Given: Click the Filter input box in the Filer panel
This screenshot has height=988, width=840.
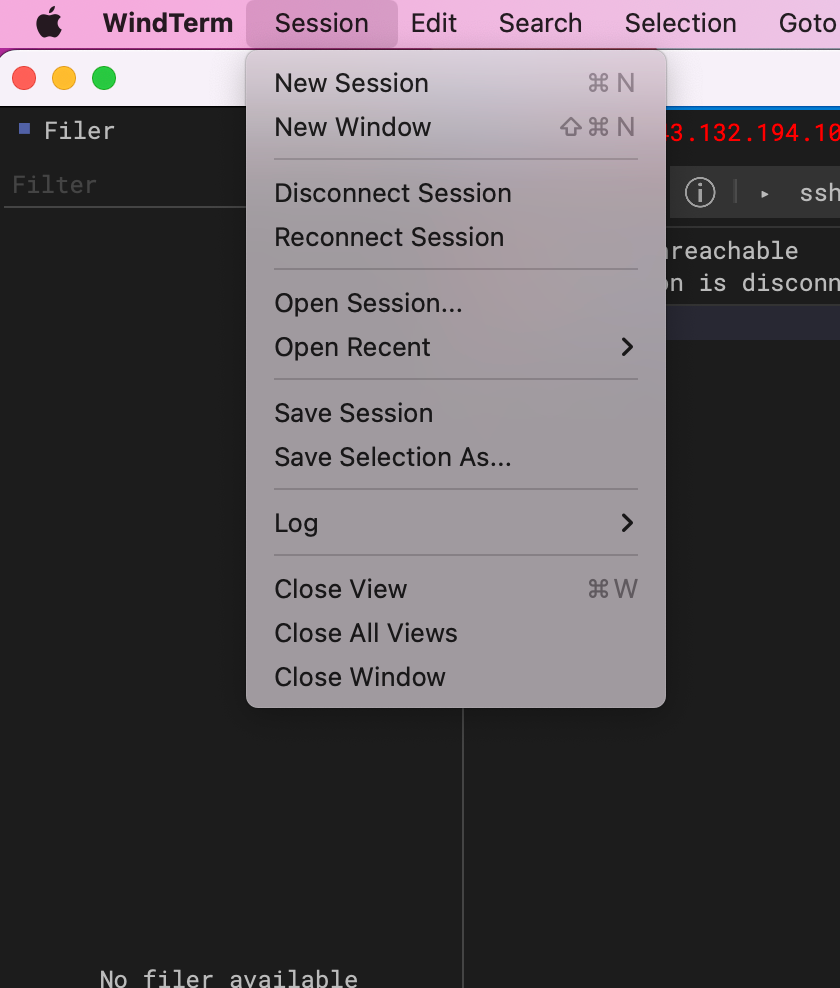Looking at the screenshot, I should [120, 184].
